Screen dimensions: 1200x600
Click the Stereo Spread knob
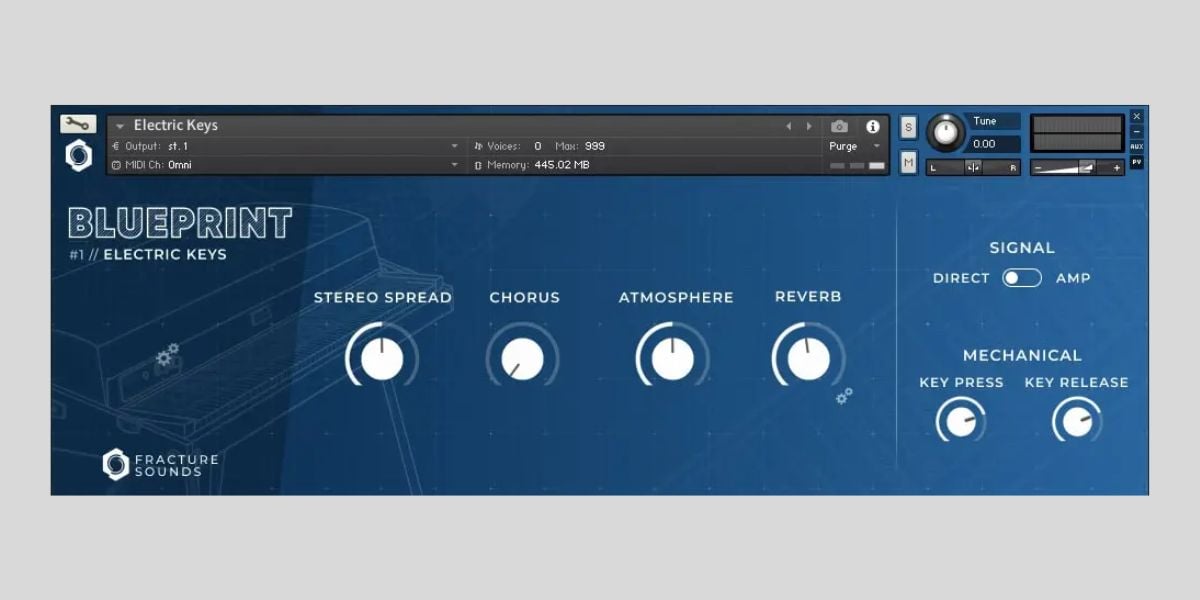pyautogui.click(x=382, y=358)
